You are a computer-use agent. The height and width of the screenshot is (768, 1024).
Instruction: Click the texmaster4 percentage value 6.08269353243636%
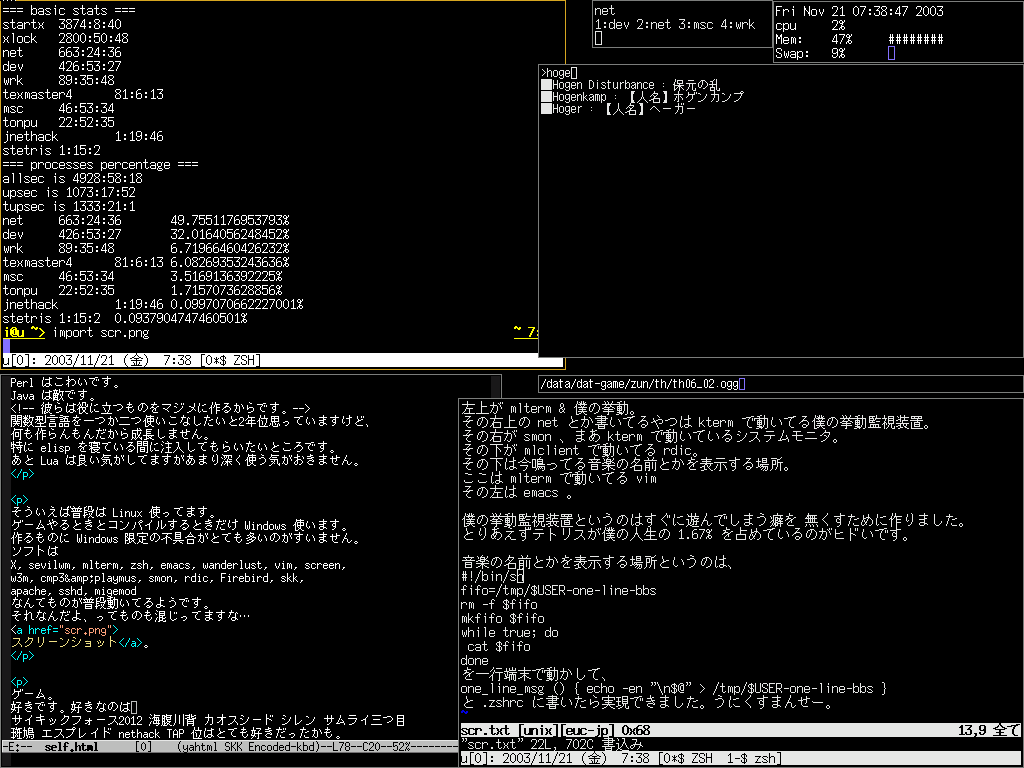230,263
